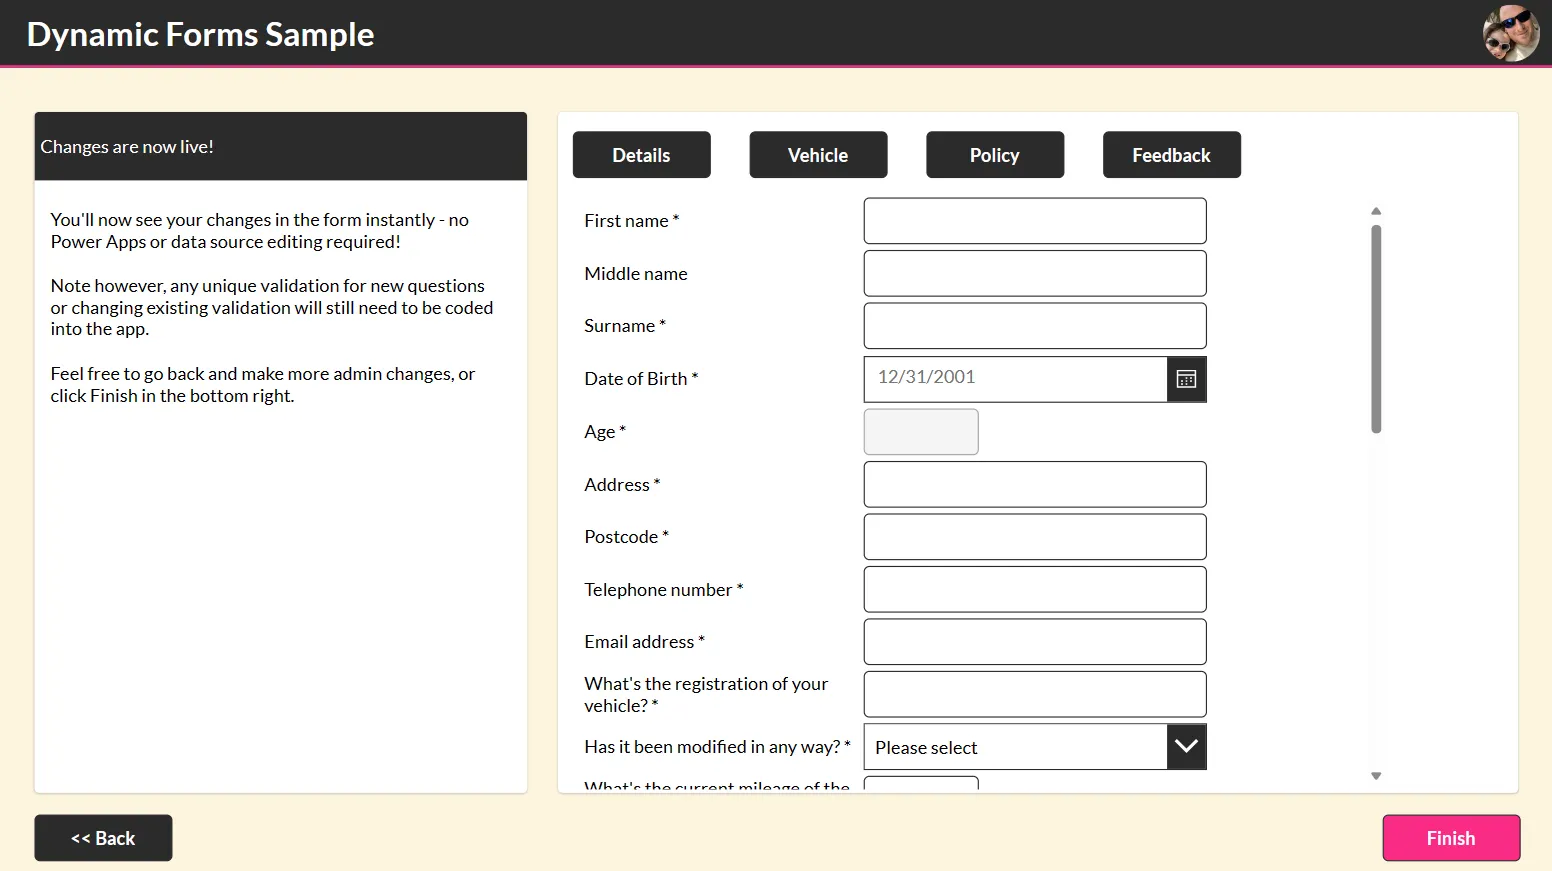Click the 'You'll now see your changes' paragraph

tap(260, 231)
